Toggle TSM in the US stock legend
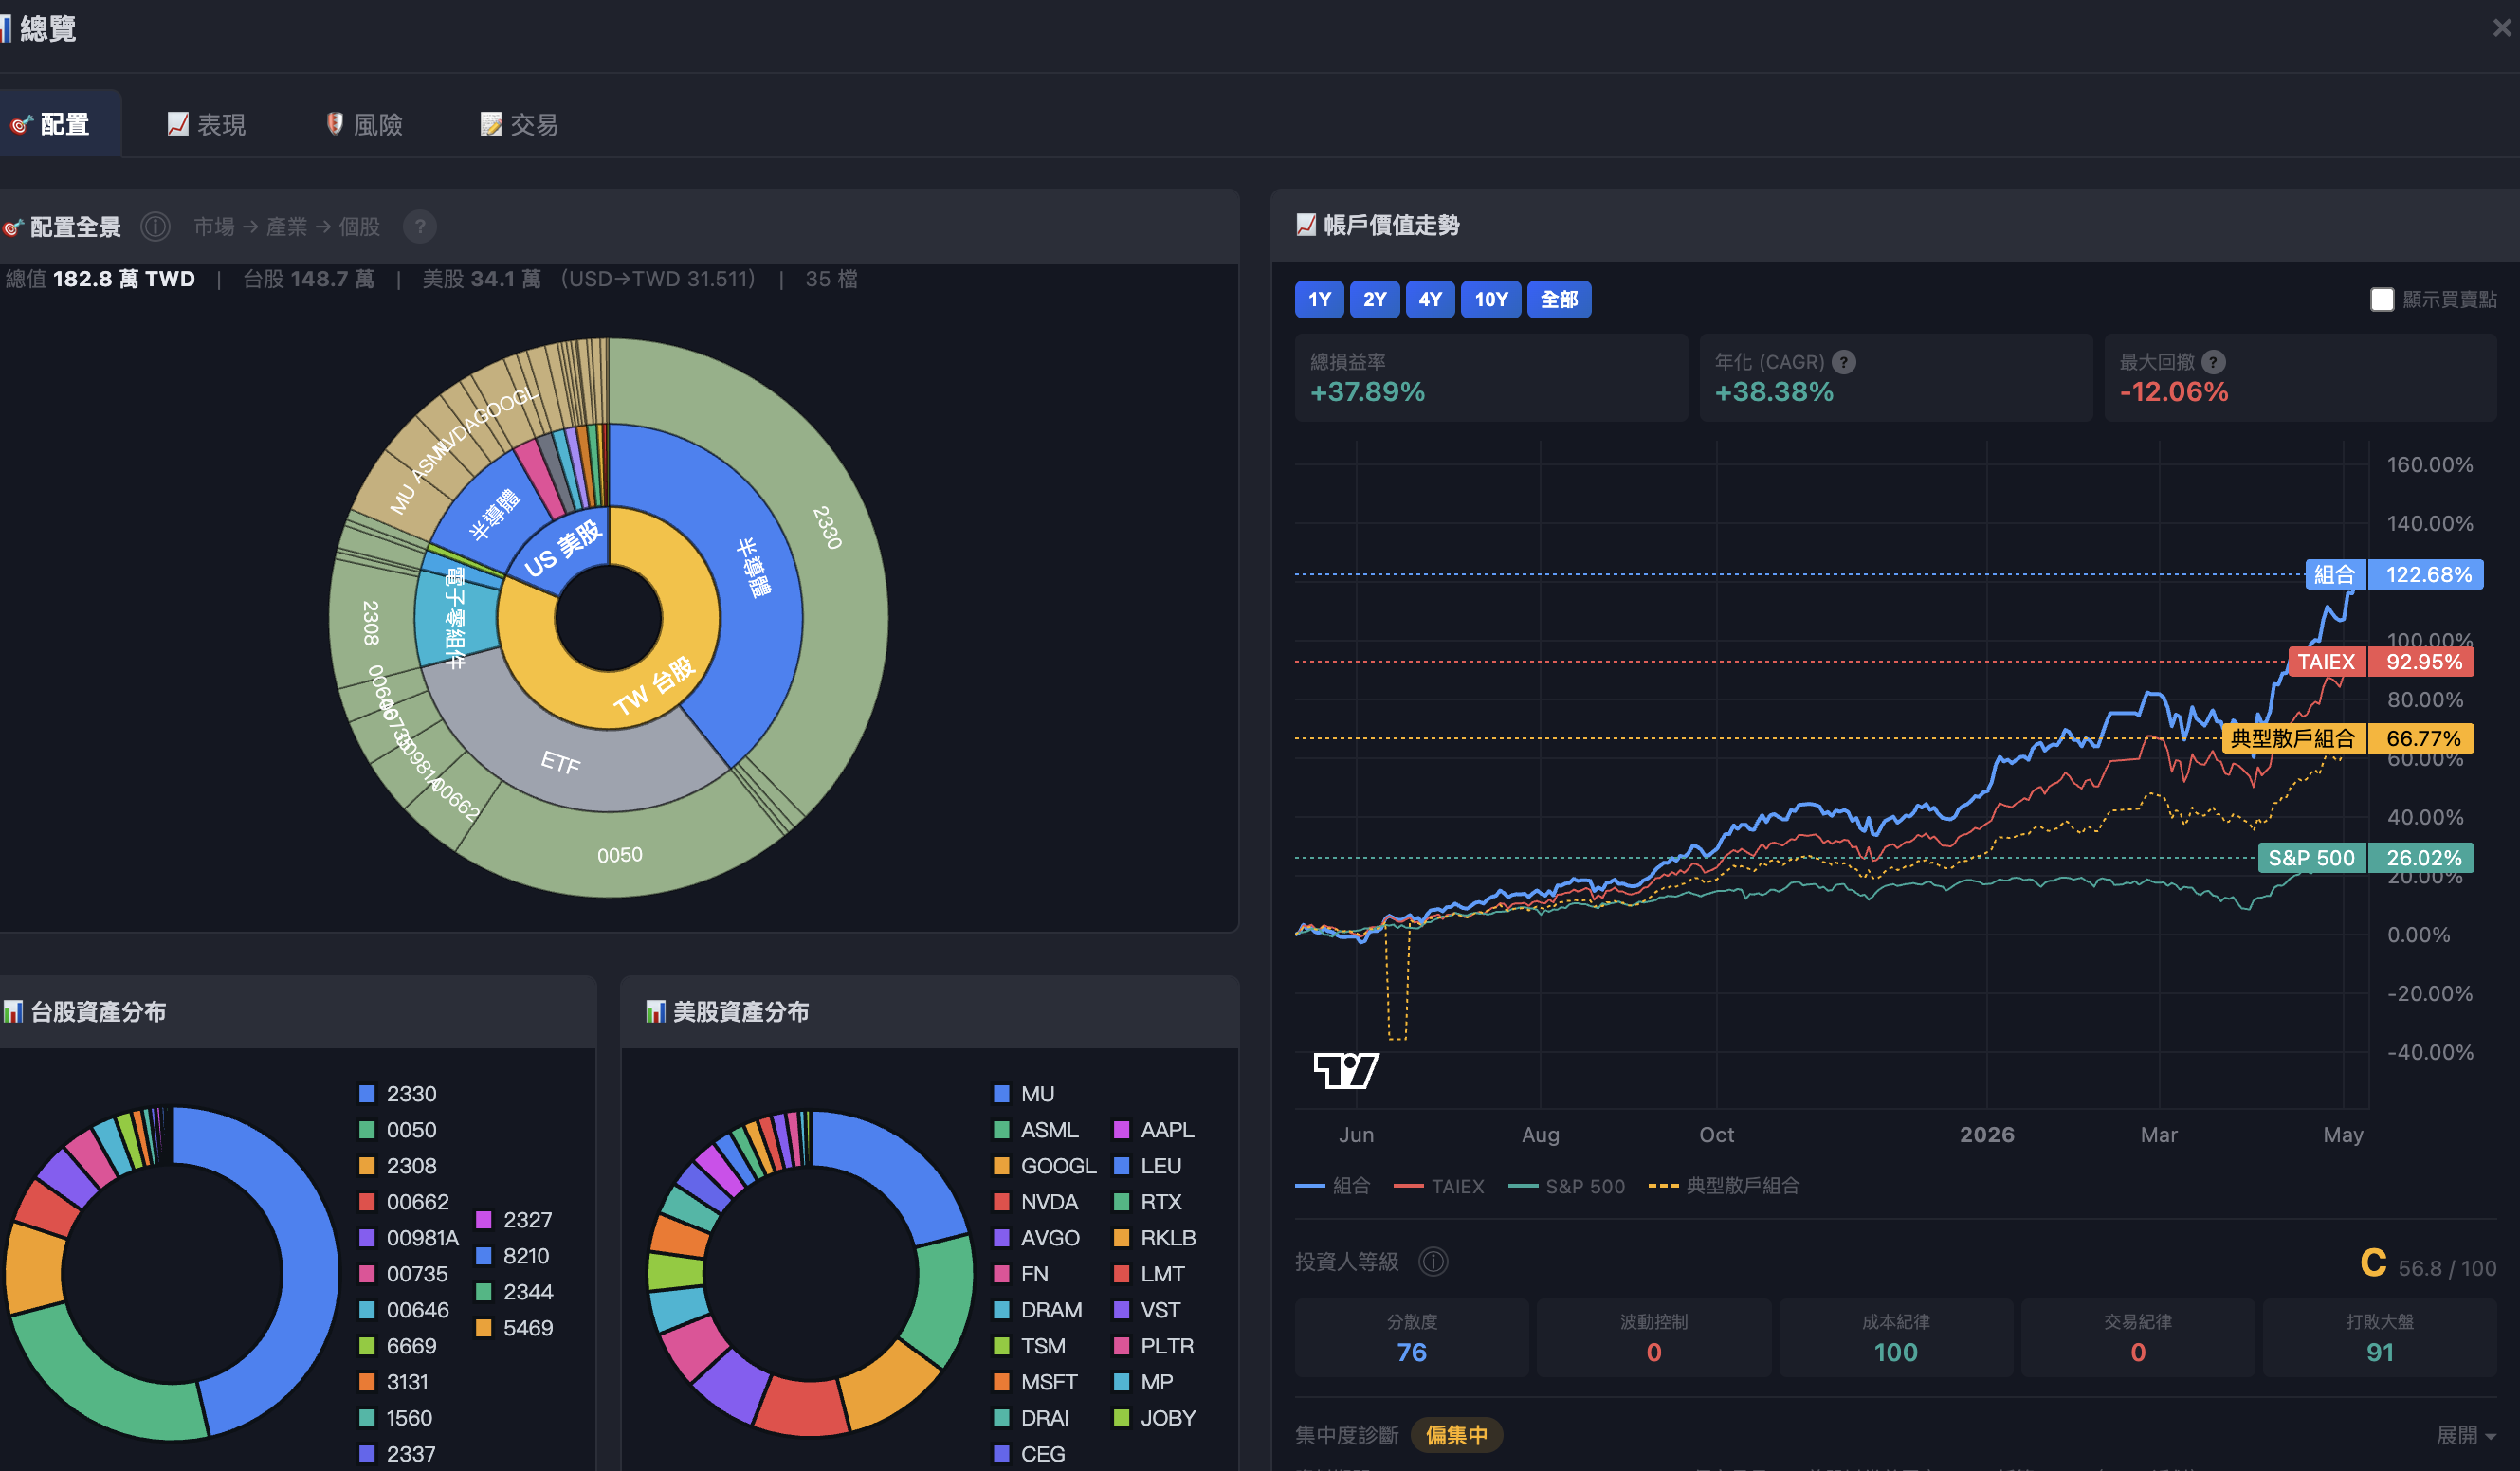2520x1471 pixels. (1029, 1346)
